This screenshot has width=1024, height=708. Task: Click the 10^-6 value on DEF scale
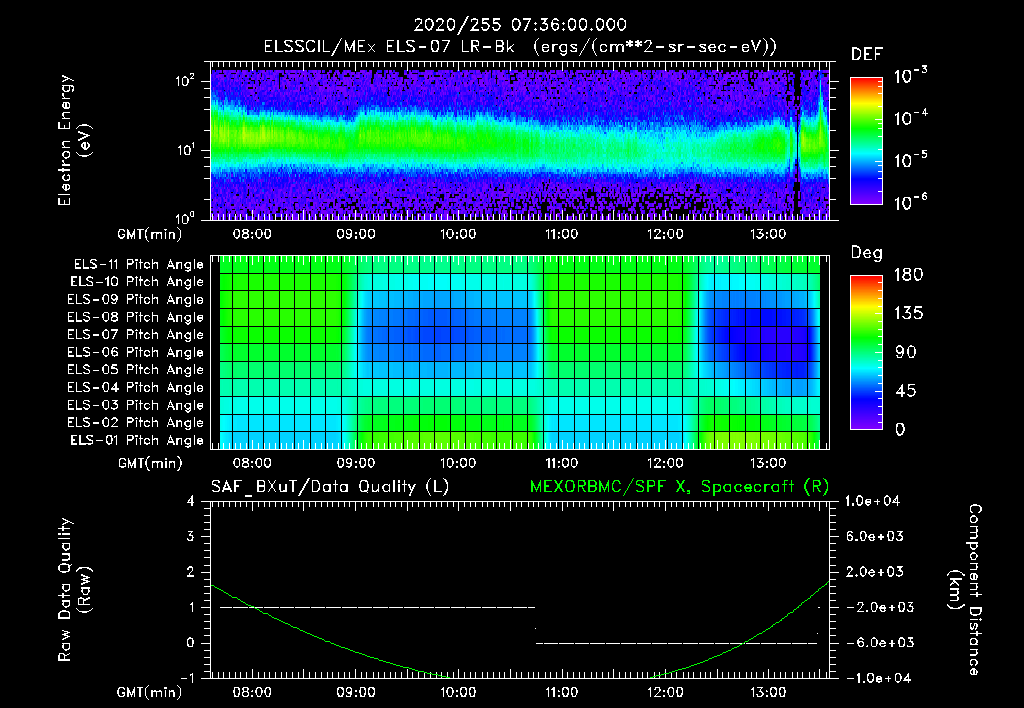911,202
